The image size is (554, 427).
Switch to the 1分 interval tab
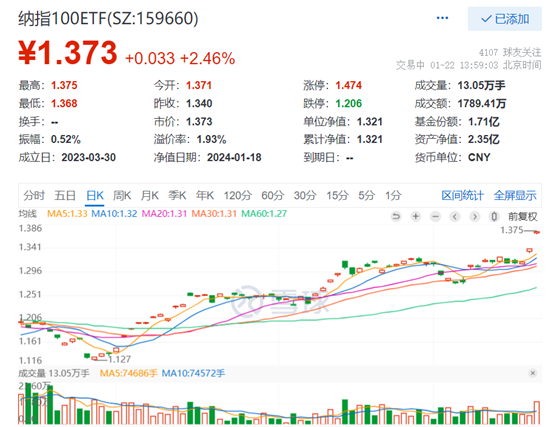tap(393, 195)
